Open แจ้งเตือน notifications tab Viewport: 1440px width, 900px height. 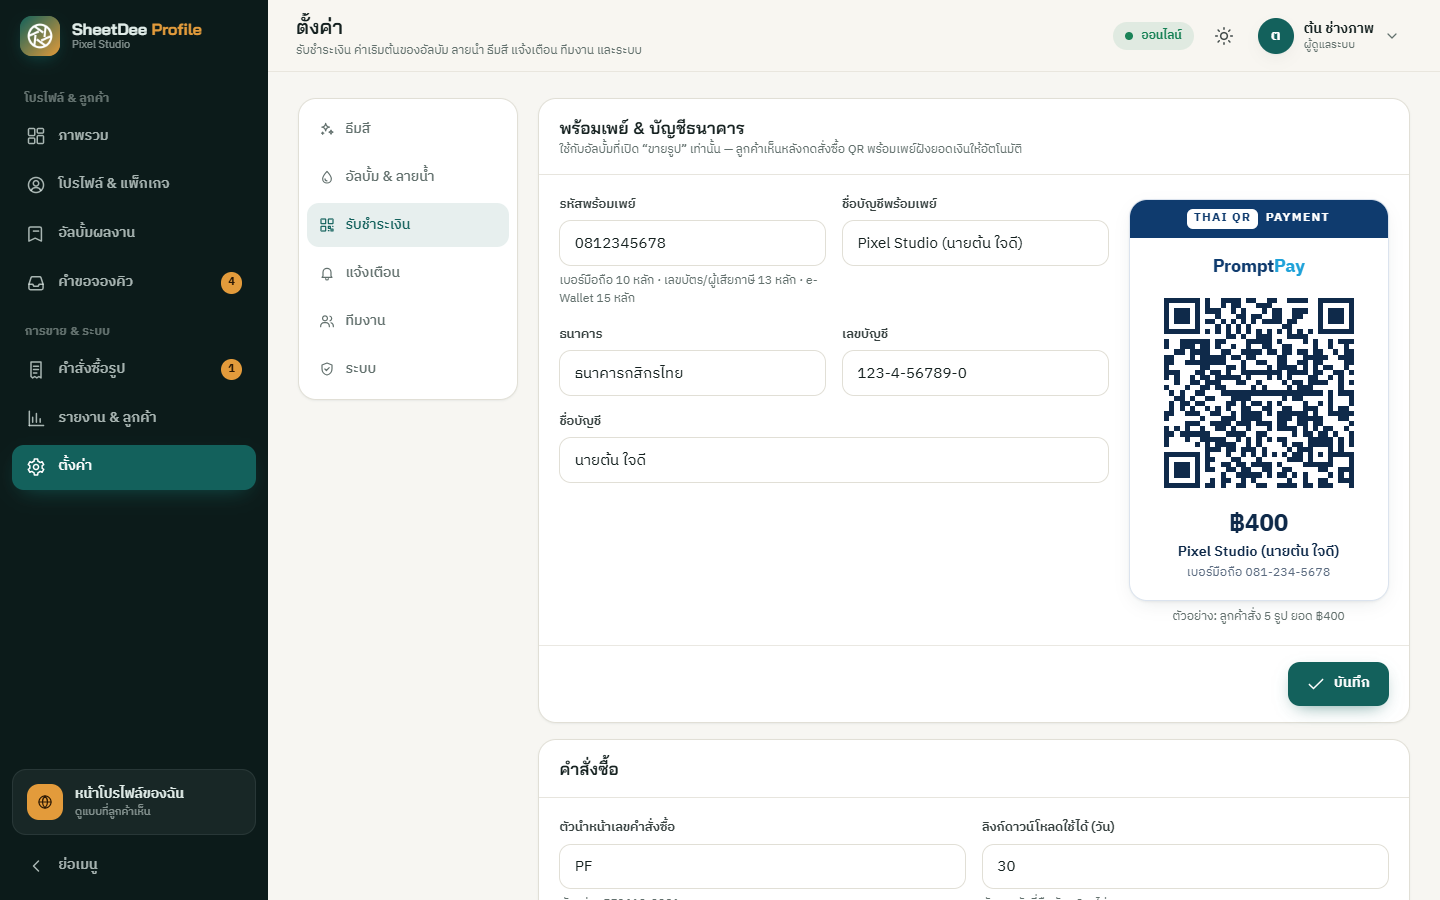[408, 273]
